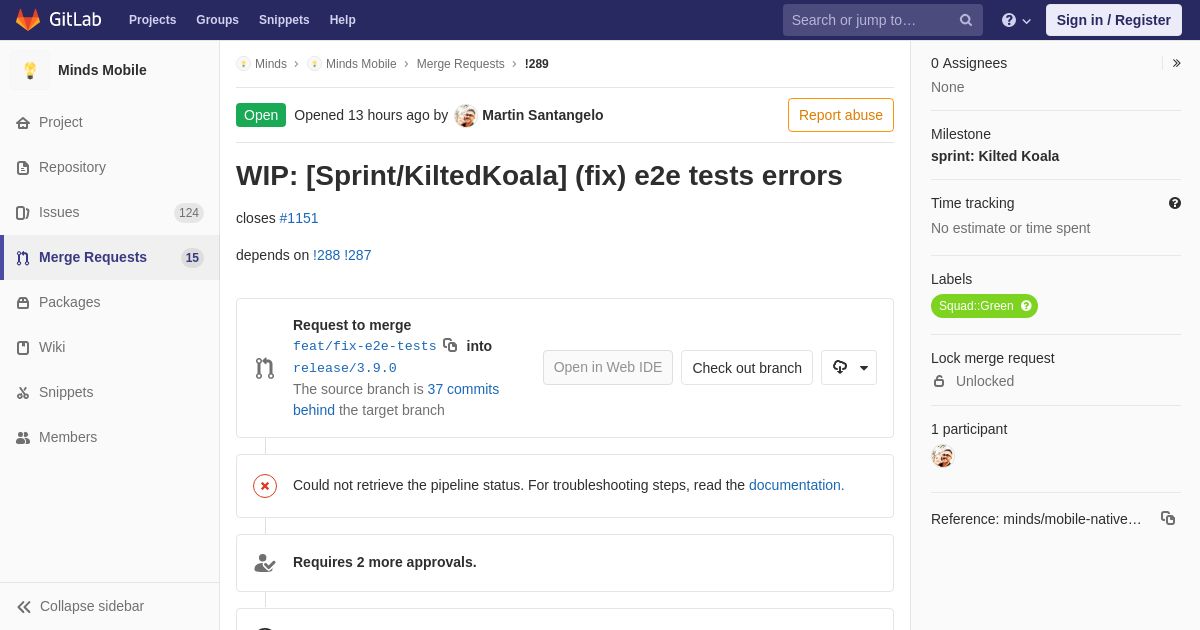Open Wiki in the sidebar

click(110, 347)
